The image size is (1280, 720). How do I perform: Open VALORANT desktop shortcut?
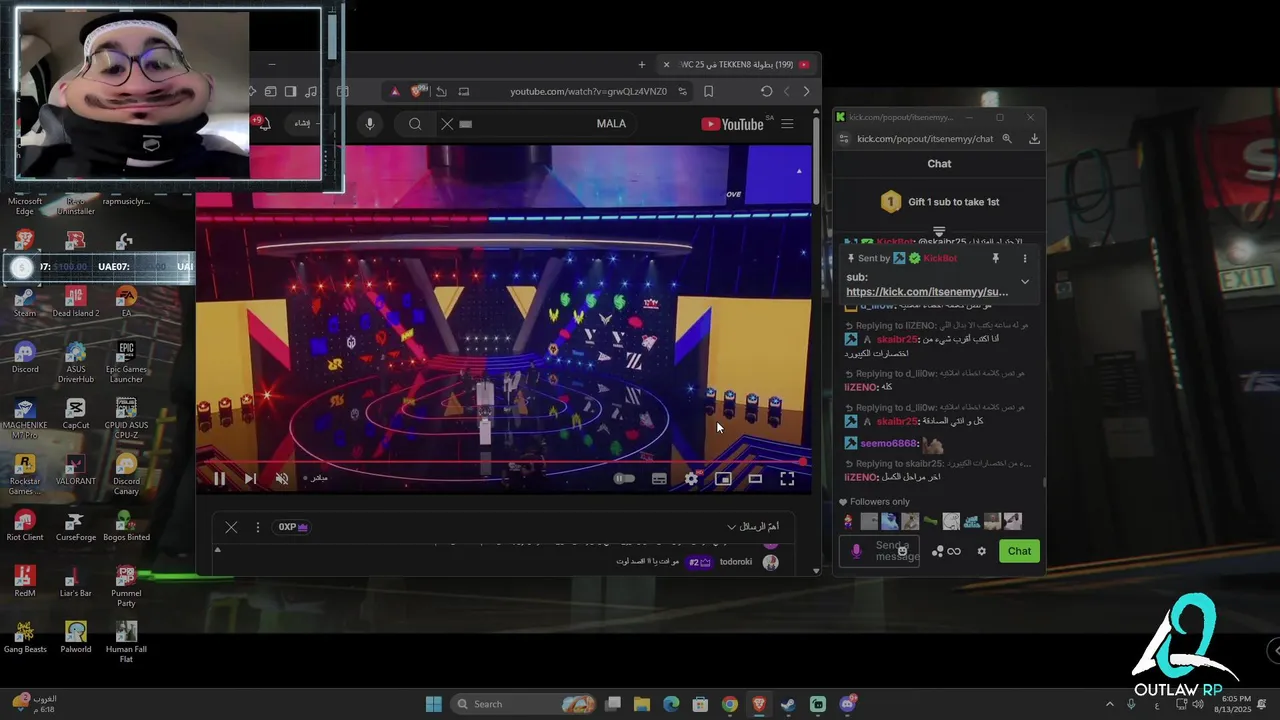coord(75,469)
